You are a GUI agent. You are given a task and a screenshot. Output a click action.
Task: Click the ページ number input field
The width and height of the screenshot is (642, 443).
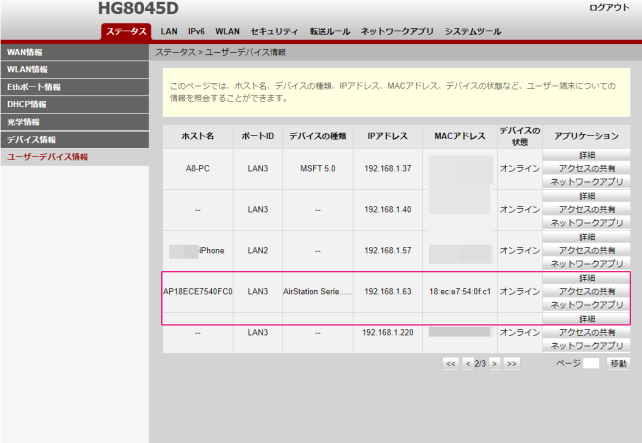click(x=591, y=363)
